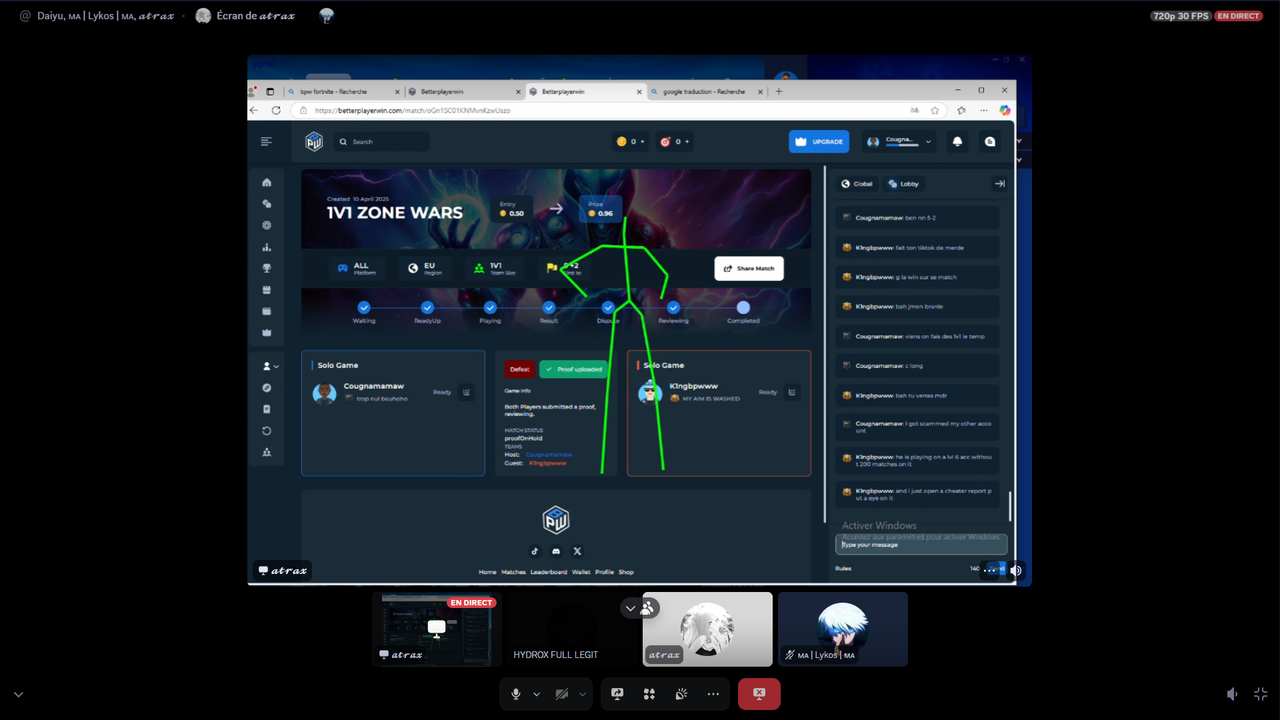This screenshot has height=720, width=1280.
Task: Open the Leaderboard footer link
Action: click(x=549, y=572)
